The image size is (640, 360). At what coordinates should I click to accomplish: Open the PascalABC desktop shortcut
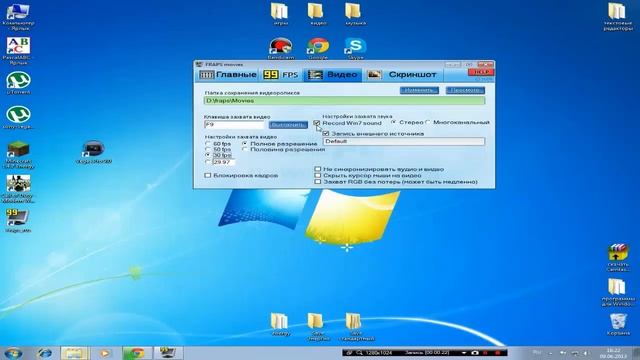point(18,50)
